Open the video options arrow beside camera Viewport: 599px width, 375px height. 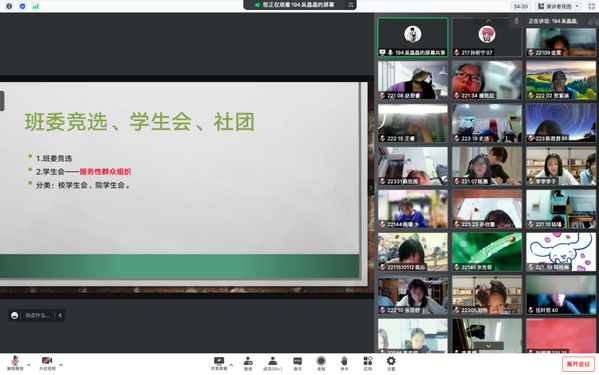pyautogui.click(x=61, y=365)
